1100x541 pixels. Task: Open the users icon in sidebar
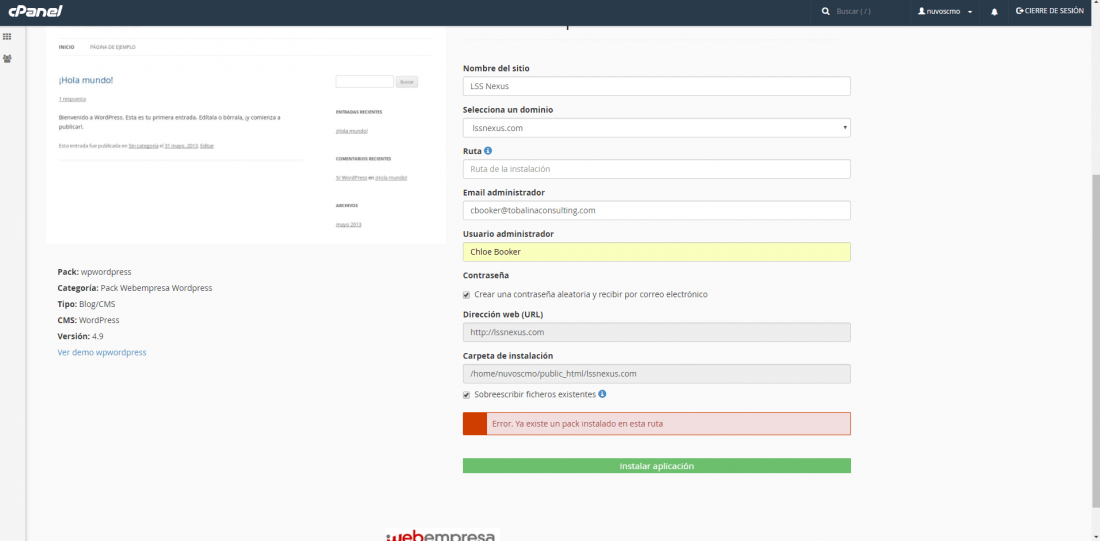tap(7, 59)
